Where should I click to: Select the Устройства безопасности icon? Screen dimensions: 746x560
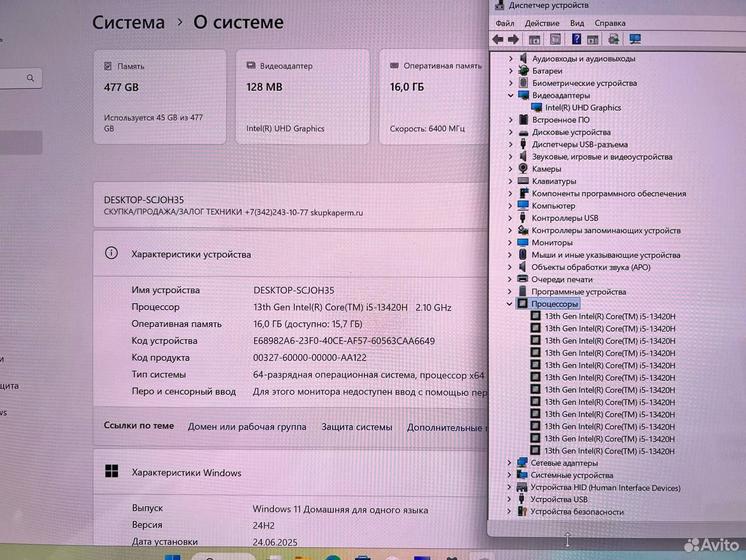click(x=522, y=511)
